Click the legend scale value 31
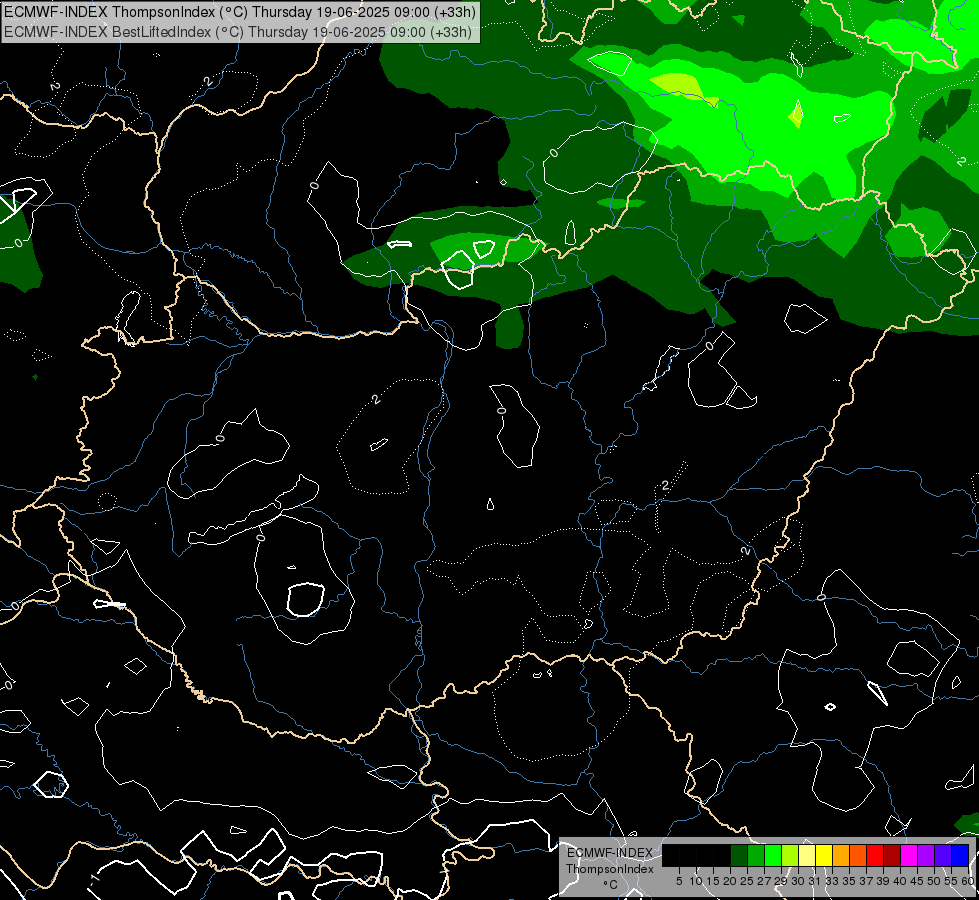979x900 pixels. (815, 881)
